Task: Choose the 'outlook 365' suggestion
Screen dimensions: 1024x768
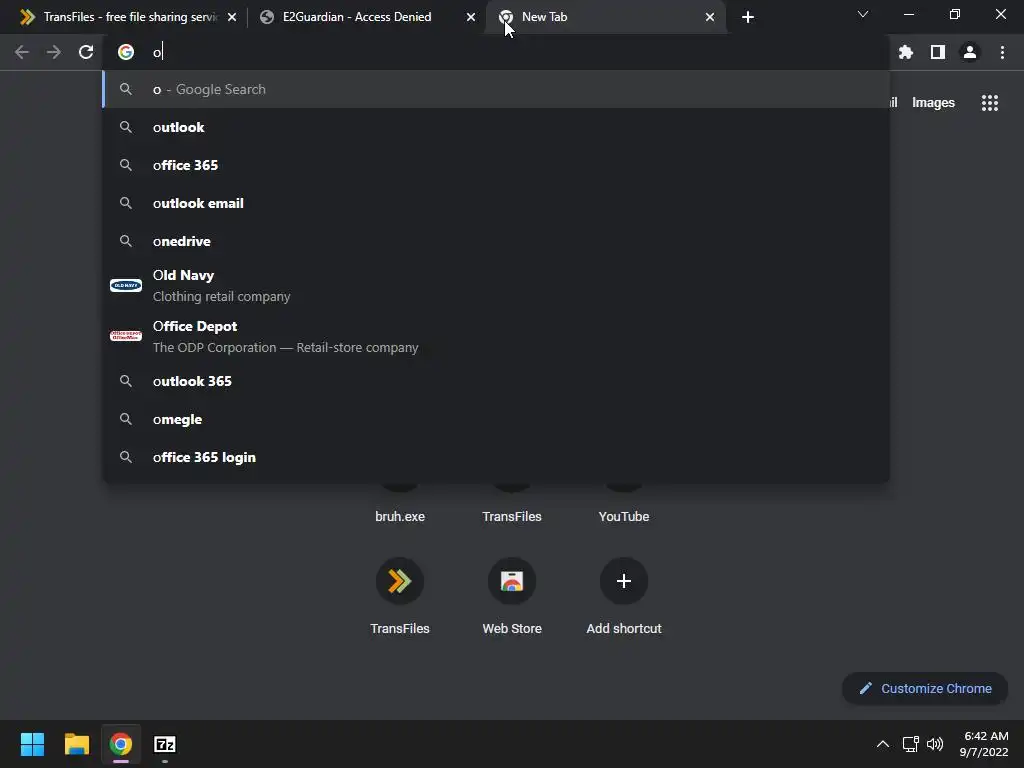Action: click(496, 381)
